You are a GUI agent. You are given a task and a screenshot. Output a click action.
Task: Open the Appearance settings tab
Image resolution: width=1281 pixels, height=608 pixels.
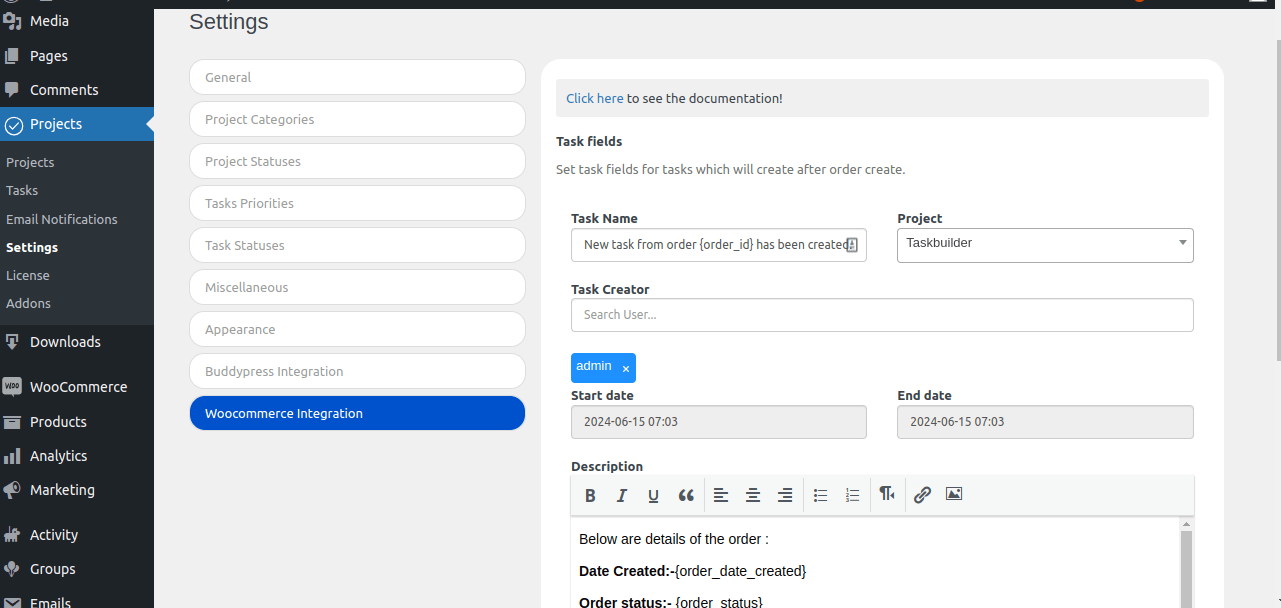click(357, 329)
